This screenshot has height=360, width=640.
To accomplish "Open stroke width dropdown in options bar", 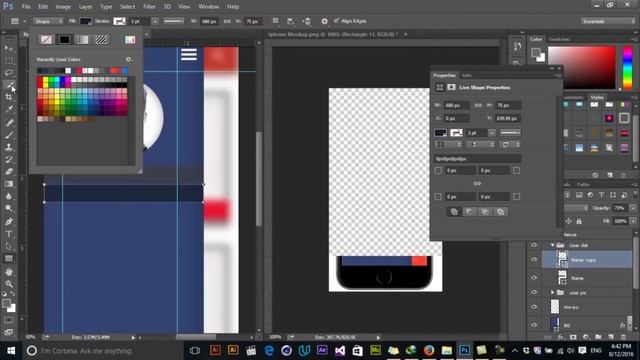I will [155, 21].
